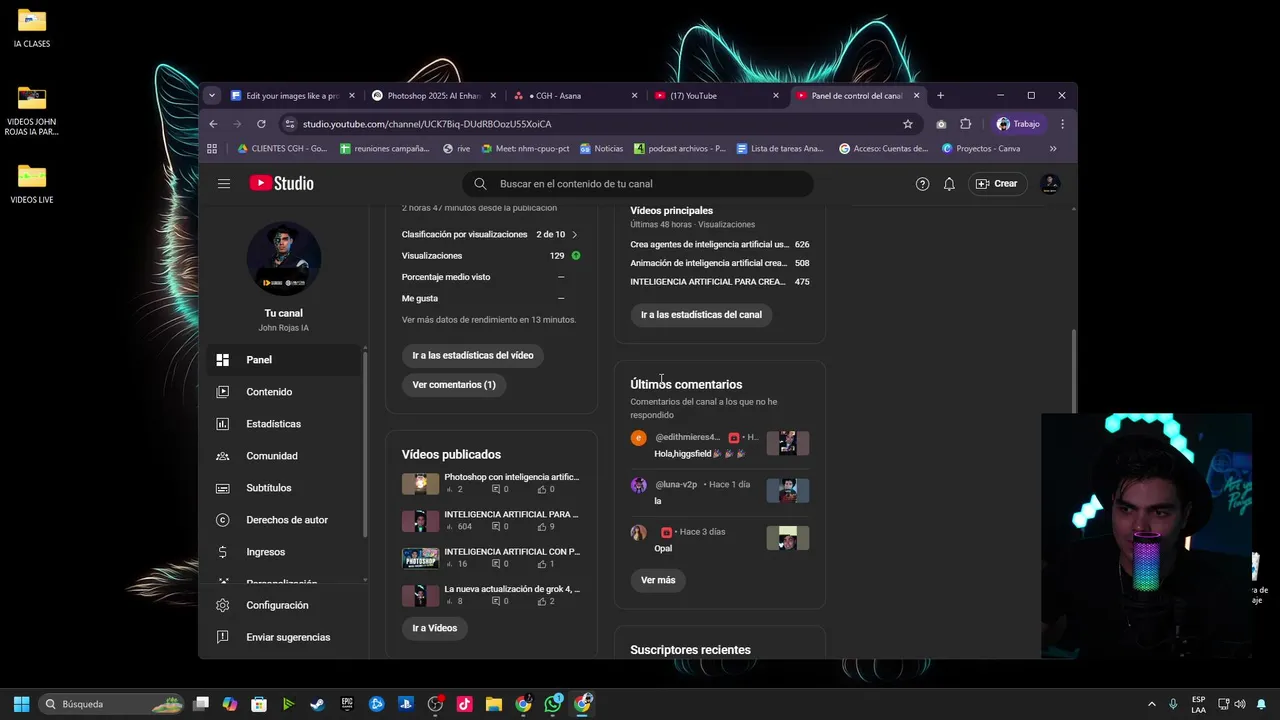Show hidden system tray icons

pos(1151,704)
